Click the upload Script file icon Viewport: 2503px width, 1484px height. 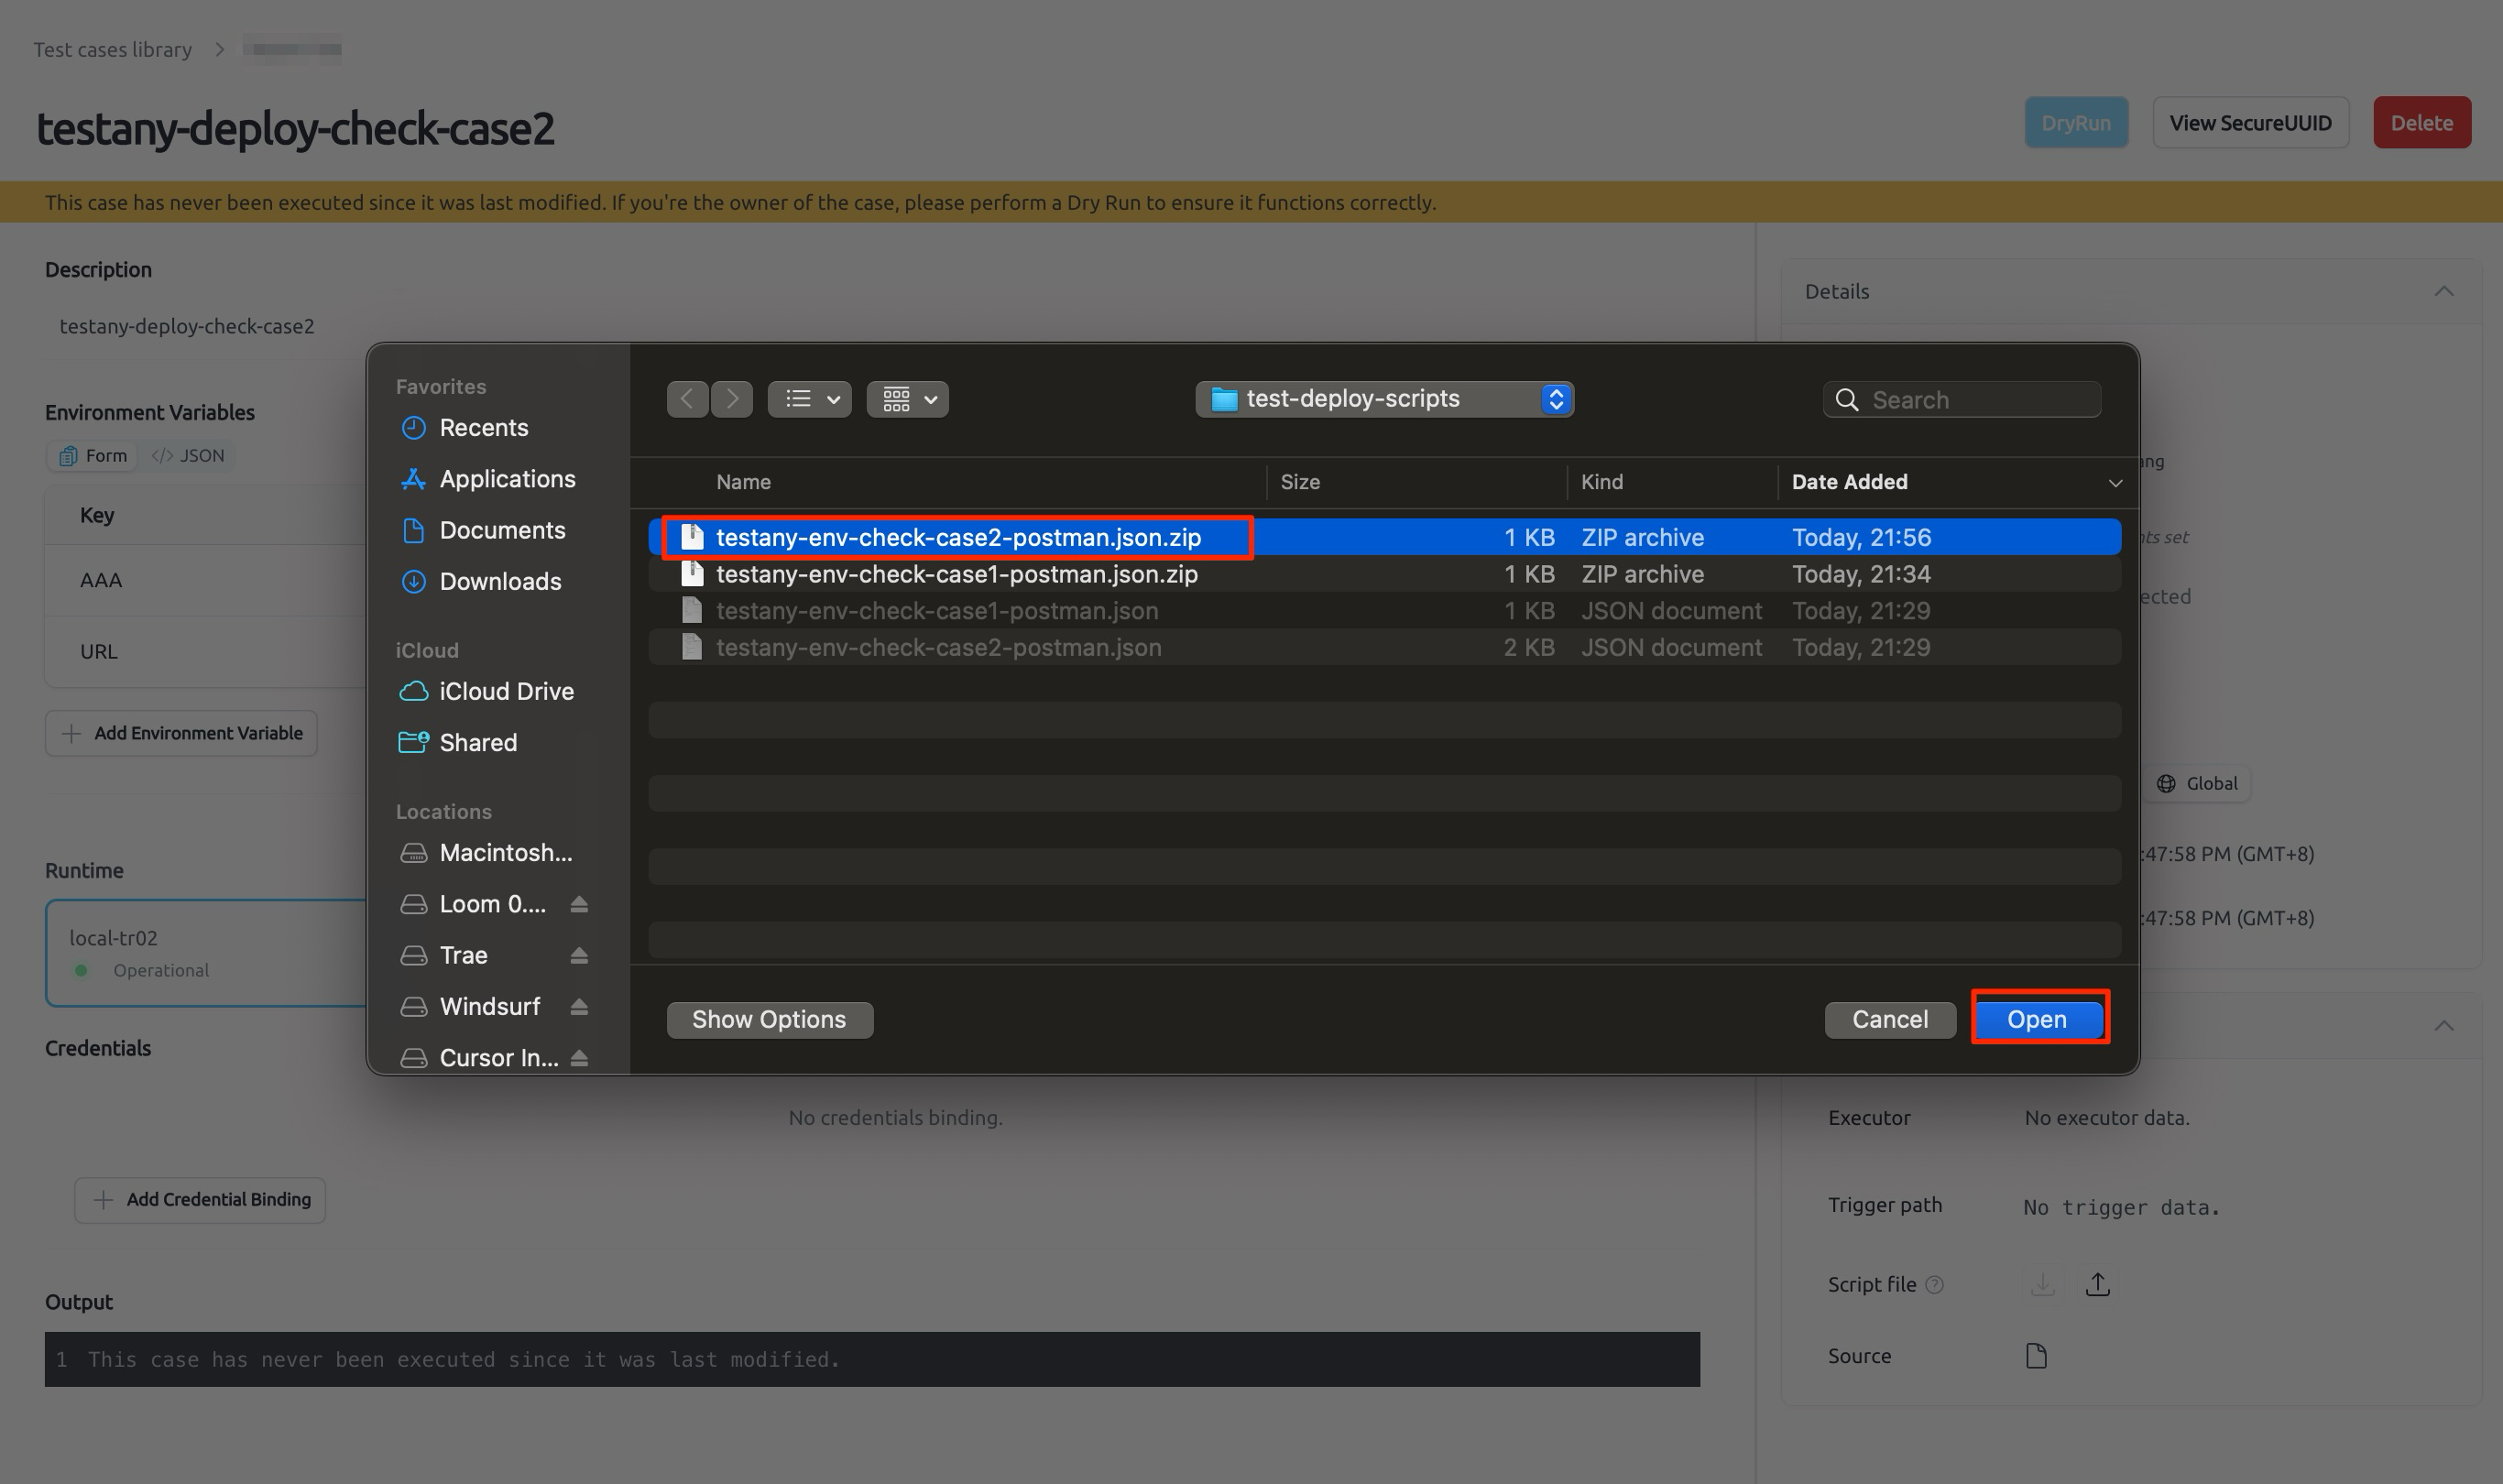click(2098, 1284)
